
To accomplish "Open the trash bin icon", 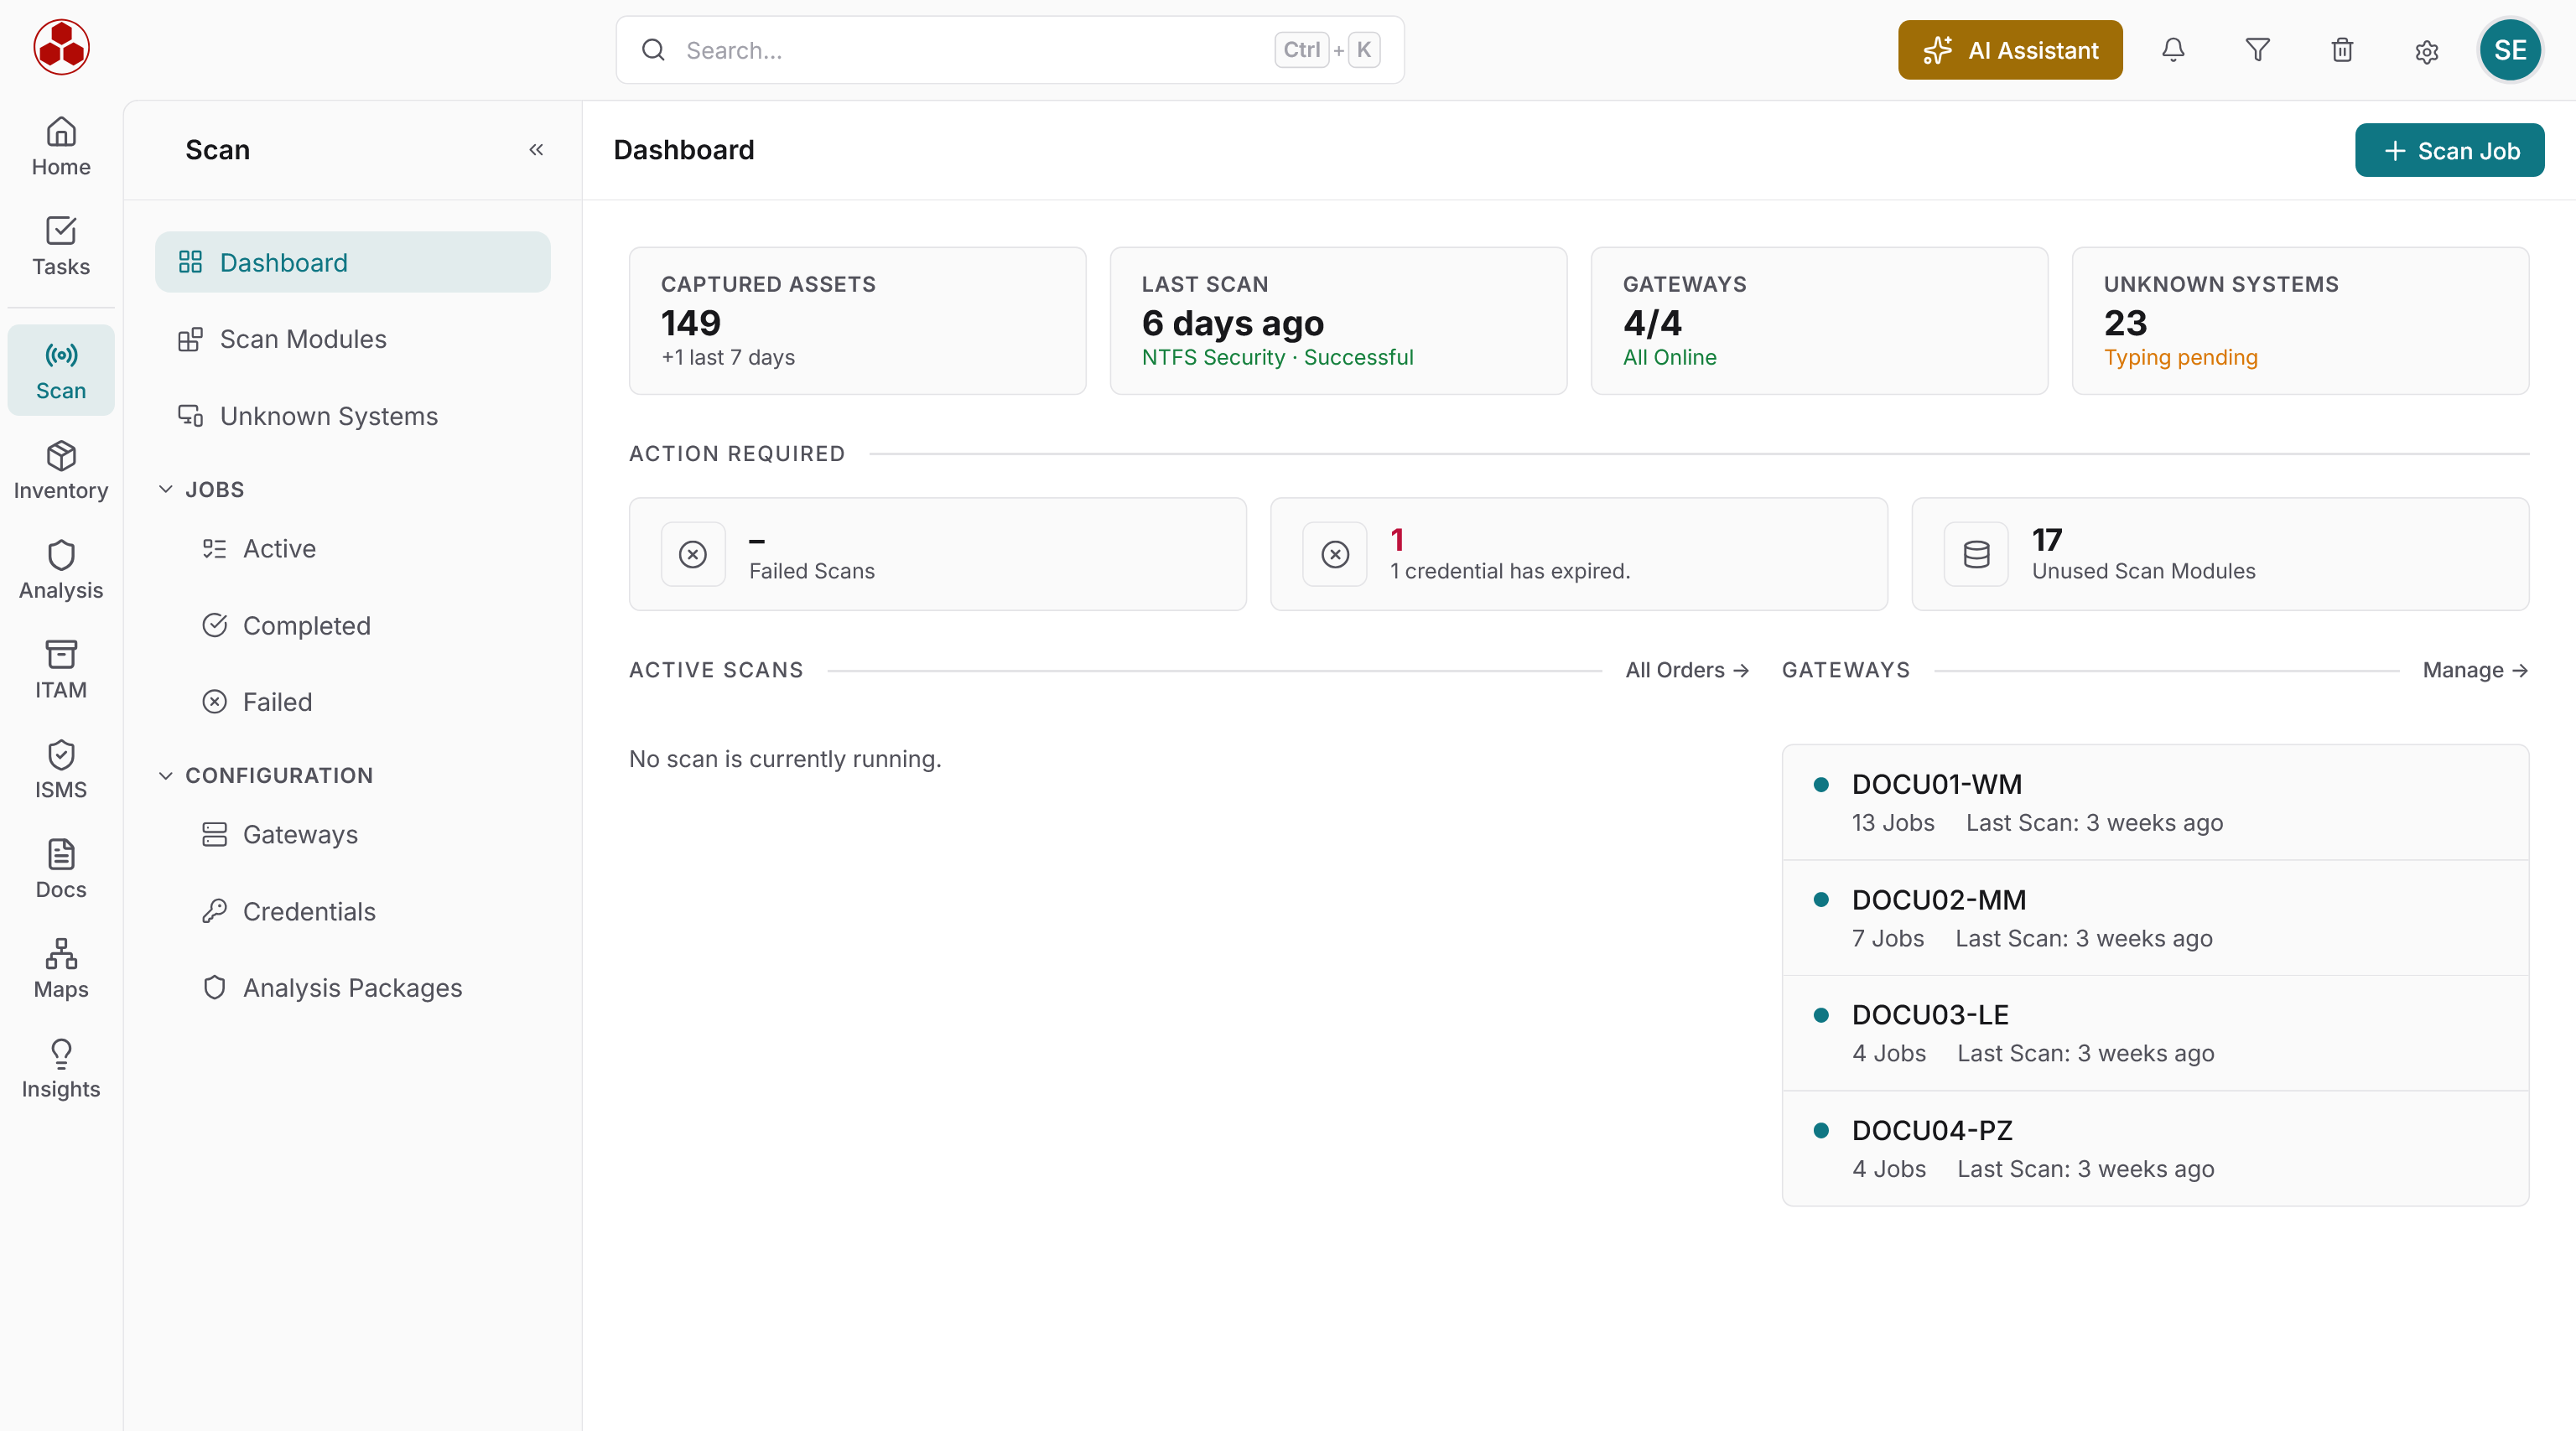I will click(x=2342, y=50).
